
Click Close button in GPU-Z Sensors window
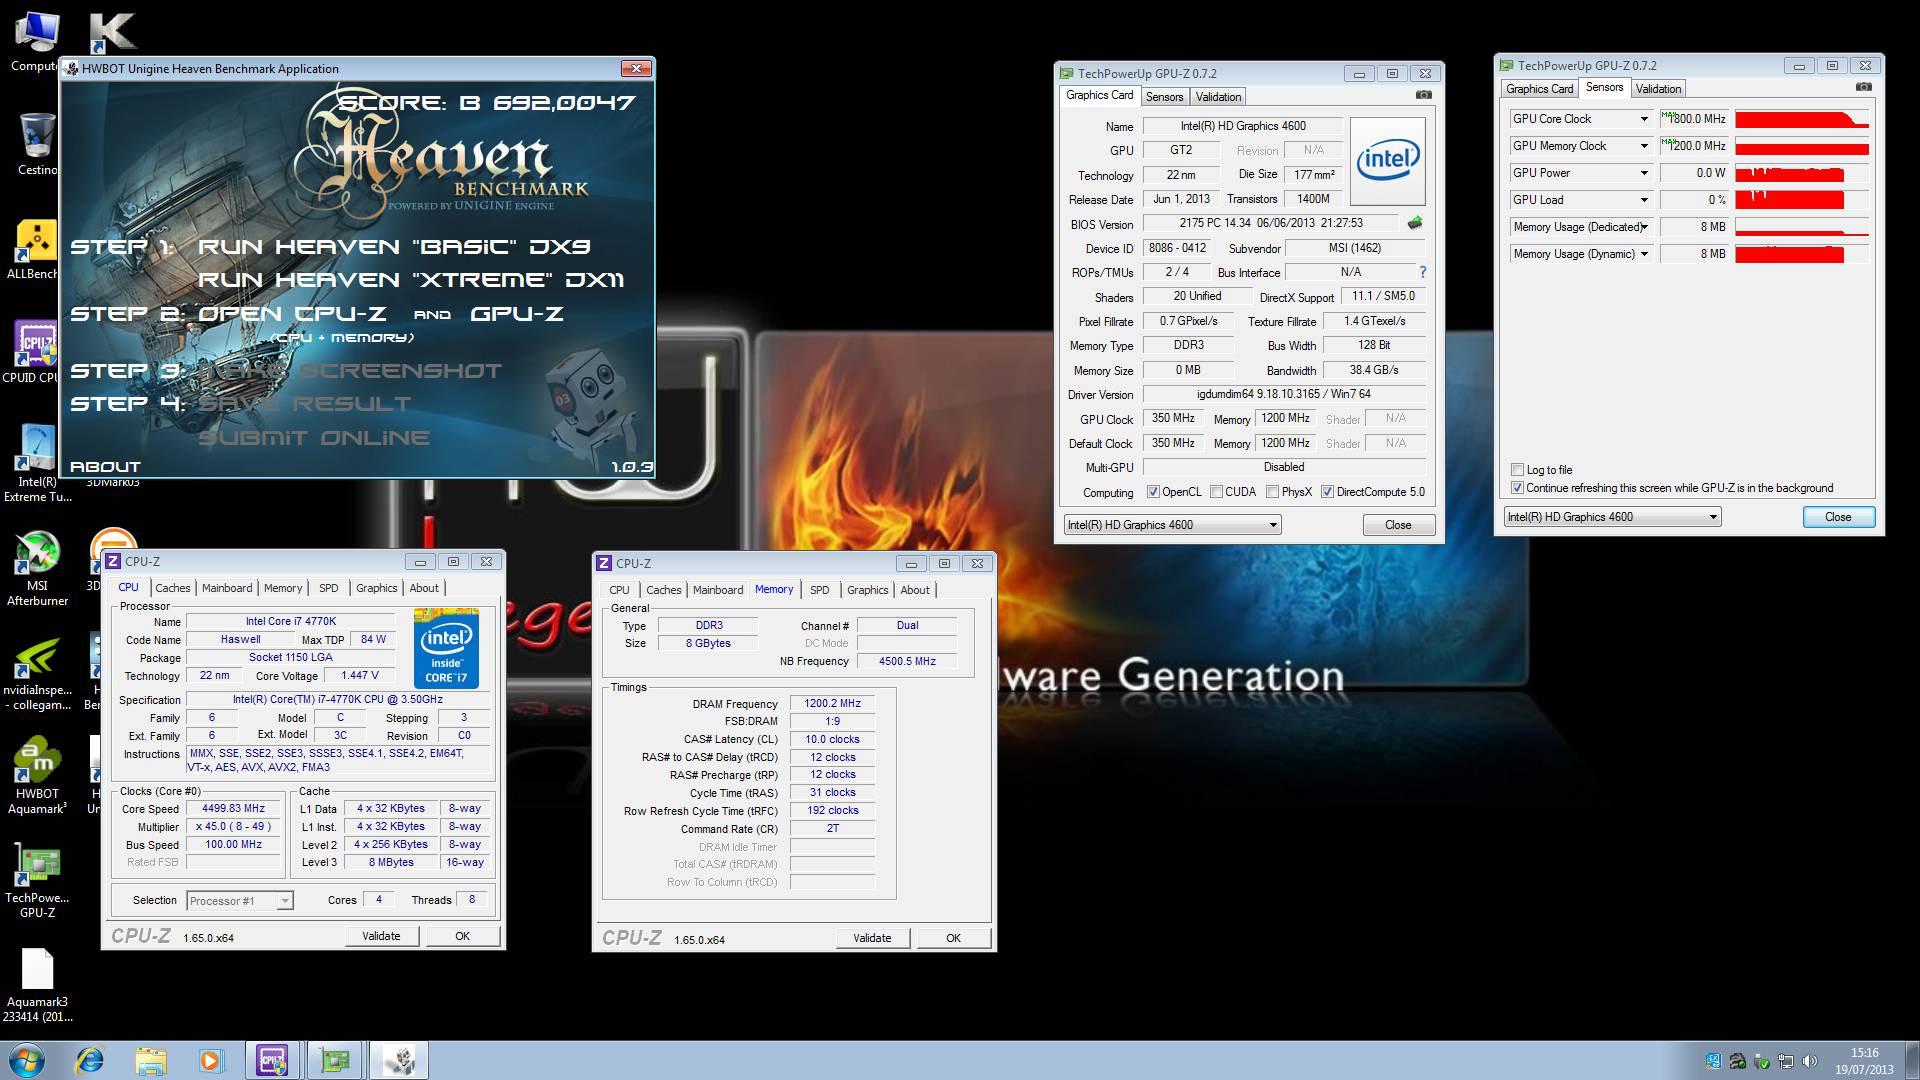(1838, 517)
